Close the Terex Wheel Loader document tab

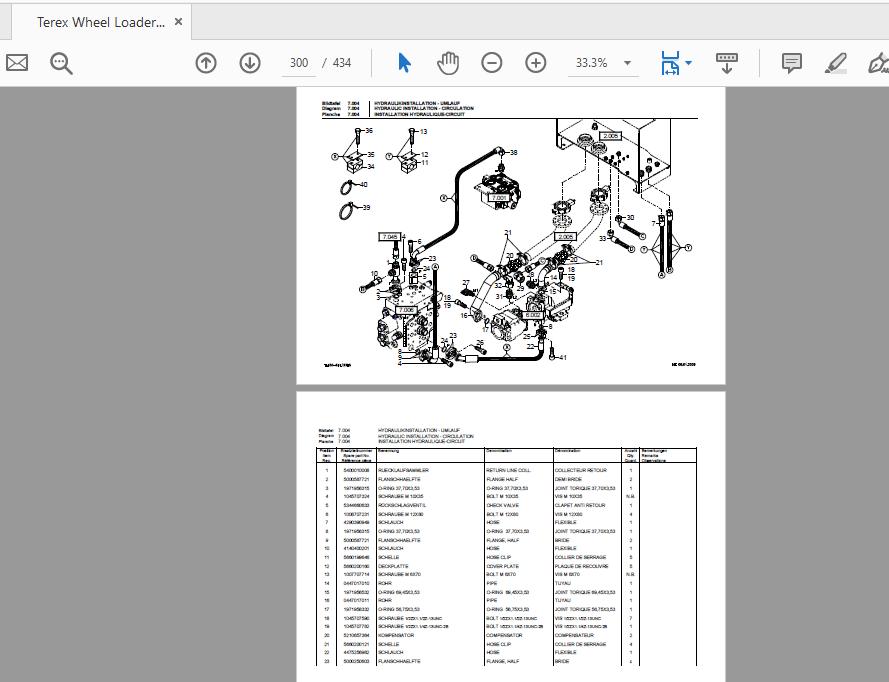pos(178,20)
